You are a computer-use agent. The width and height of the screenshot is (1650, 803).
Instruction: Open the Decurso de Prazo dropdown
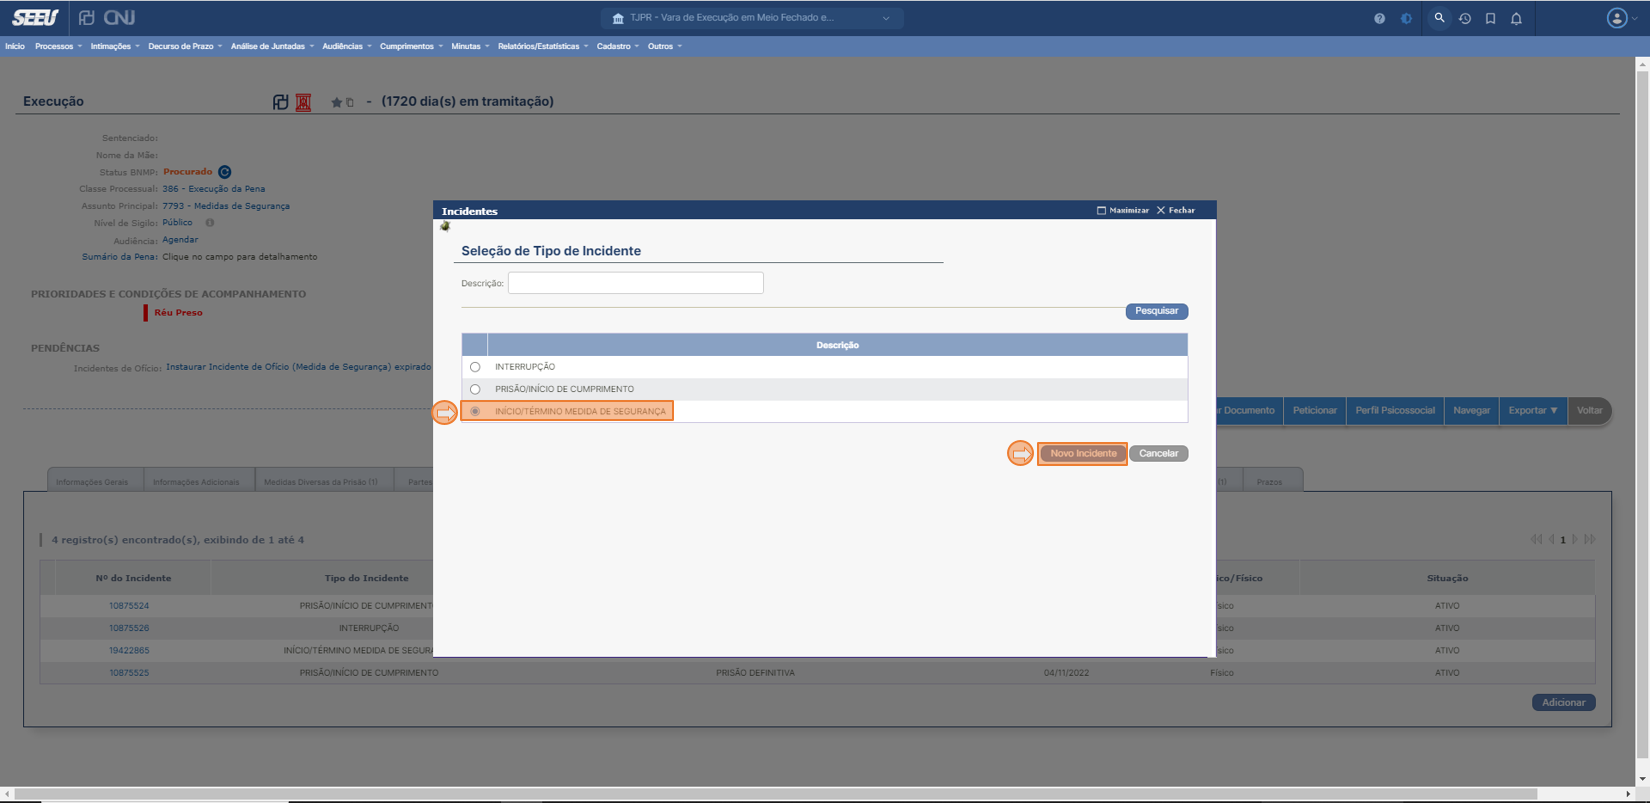185,46
